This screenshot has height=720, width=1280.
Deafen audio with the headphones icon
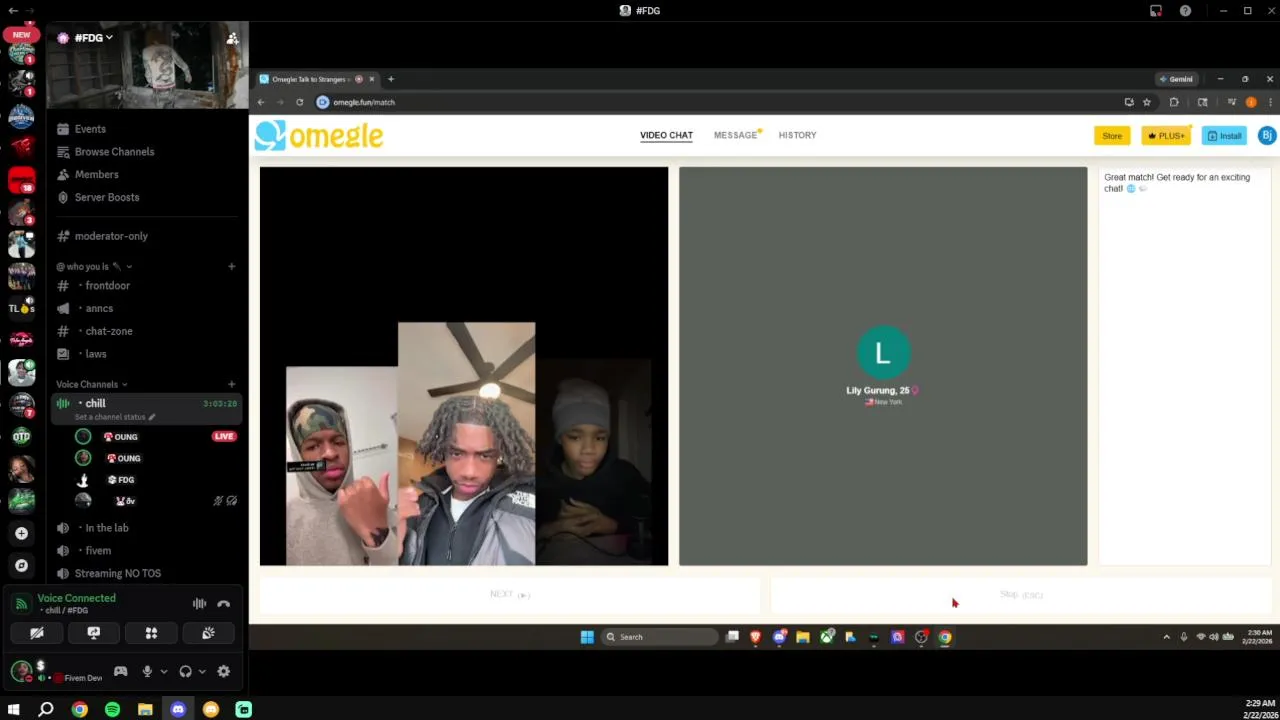pos(185,671)
